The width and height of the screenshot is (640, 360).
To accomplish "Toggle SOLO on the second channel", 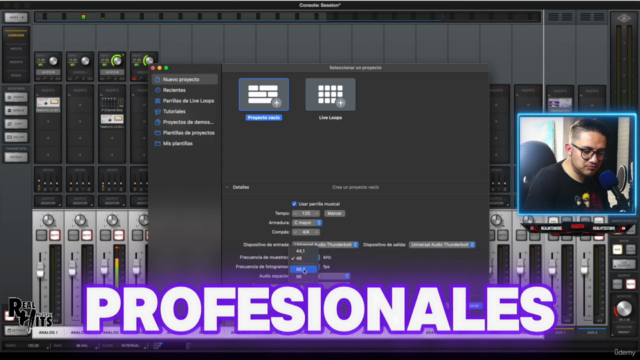I will [73, 235].
